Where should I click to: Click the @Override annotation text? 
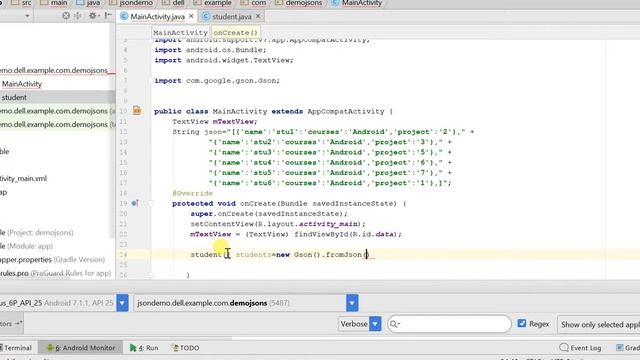[192, 193]
